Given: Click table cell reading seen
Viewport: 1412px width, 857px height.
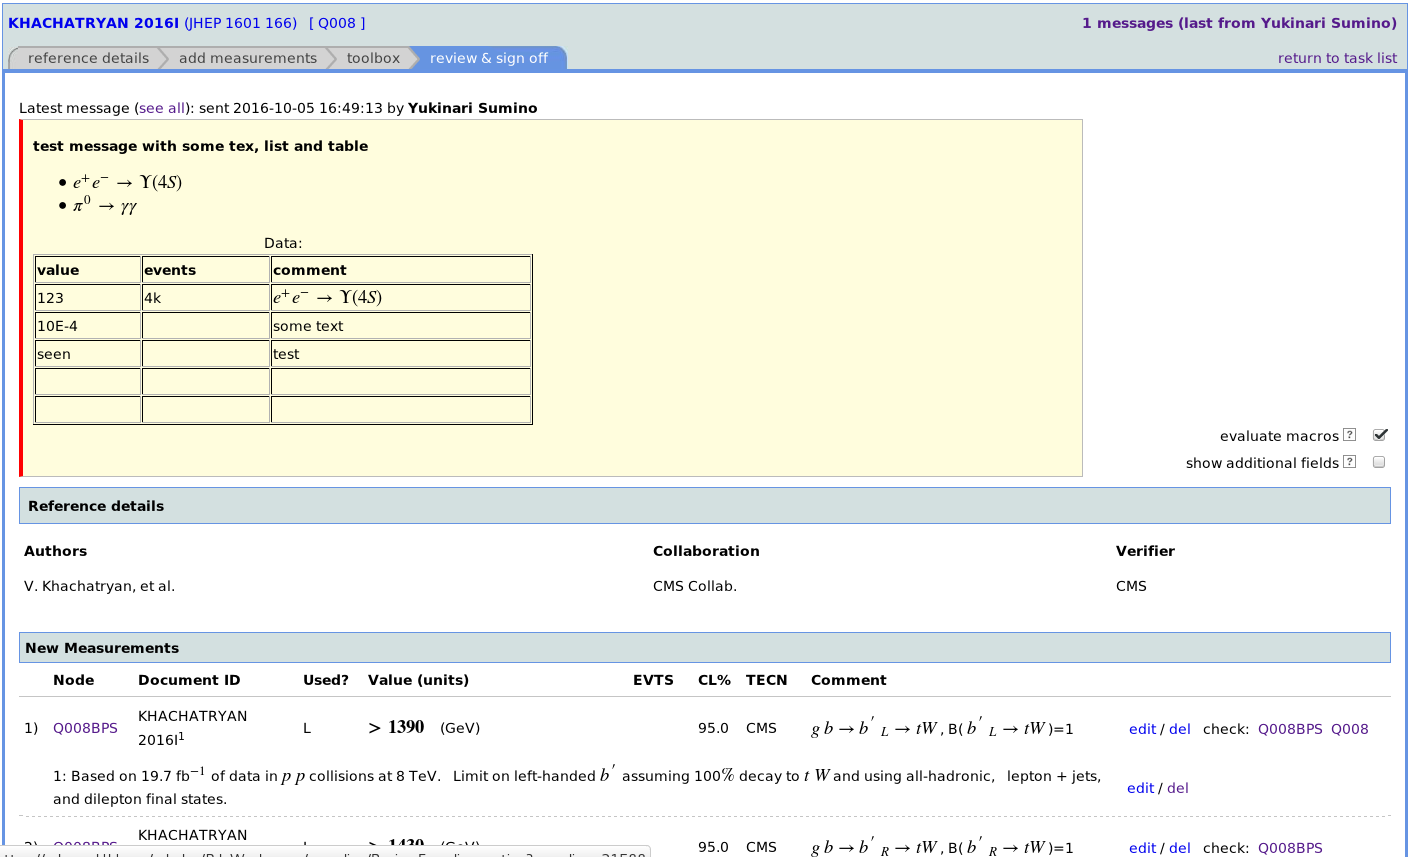Looking at the screenshot, I should point(88,354).
